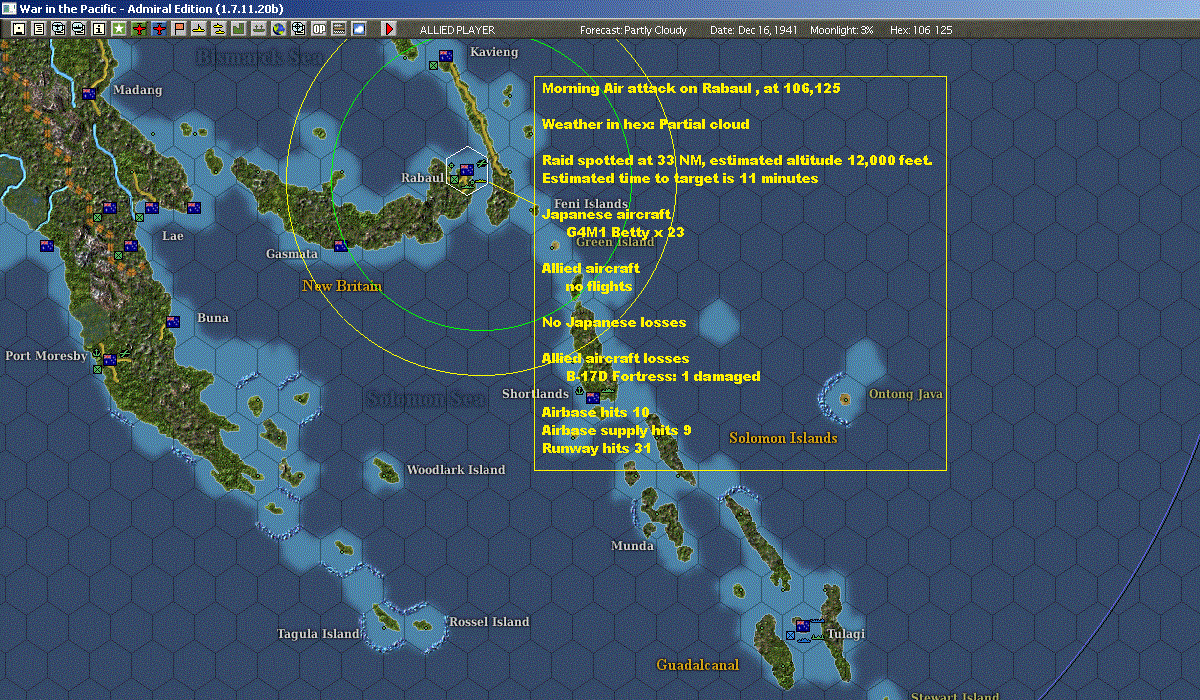This screenshot has width=1200, height=700.
Task: Click the Guadalcanal label
Action: (697, 665)
